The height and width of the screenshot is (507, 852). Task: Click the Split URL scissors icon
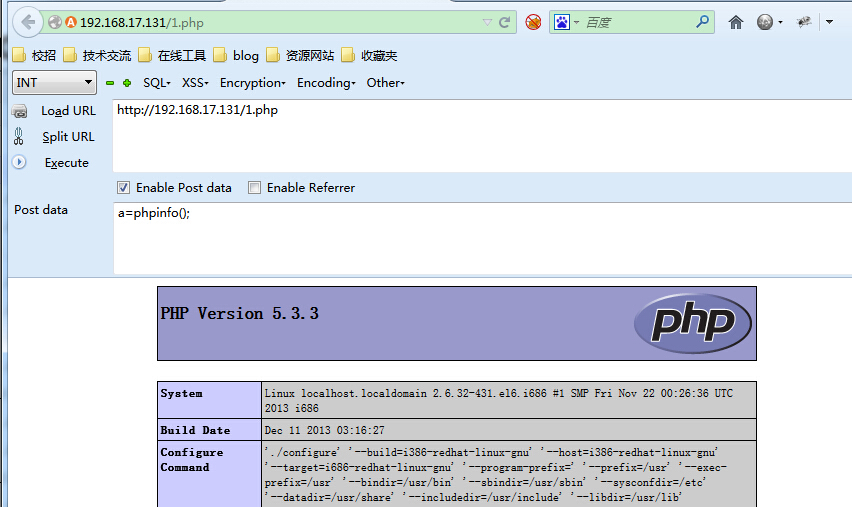(18, 136)
